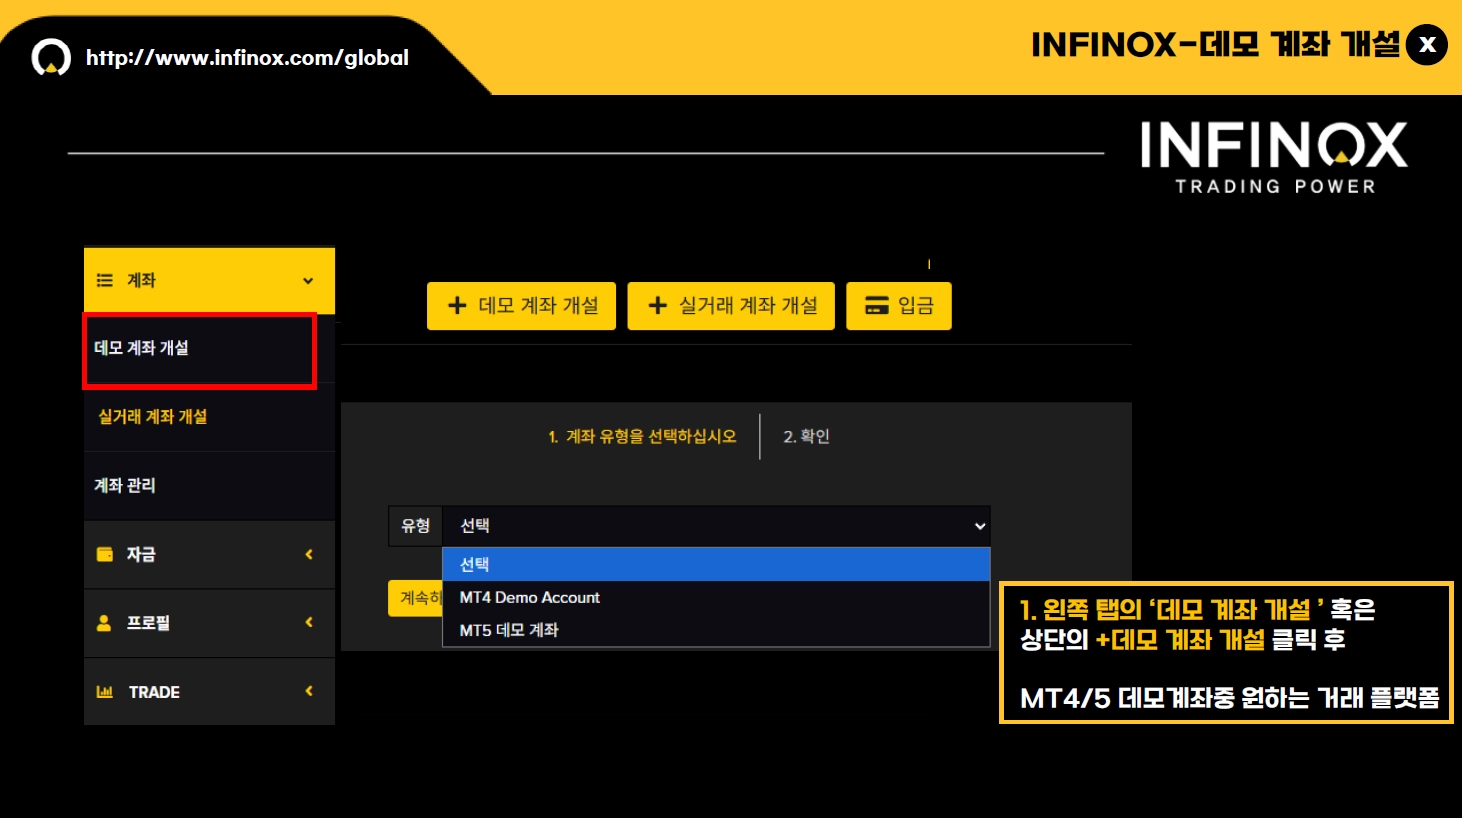Click the 입금 deposit button
The height and width of the screenshot is (818, 1462).
(899, 306)
